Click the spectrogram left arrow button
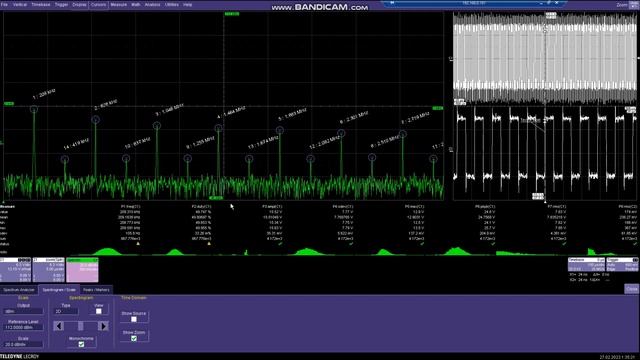Screen dimensions: 640x360 click(x=59, y=326)
